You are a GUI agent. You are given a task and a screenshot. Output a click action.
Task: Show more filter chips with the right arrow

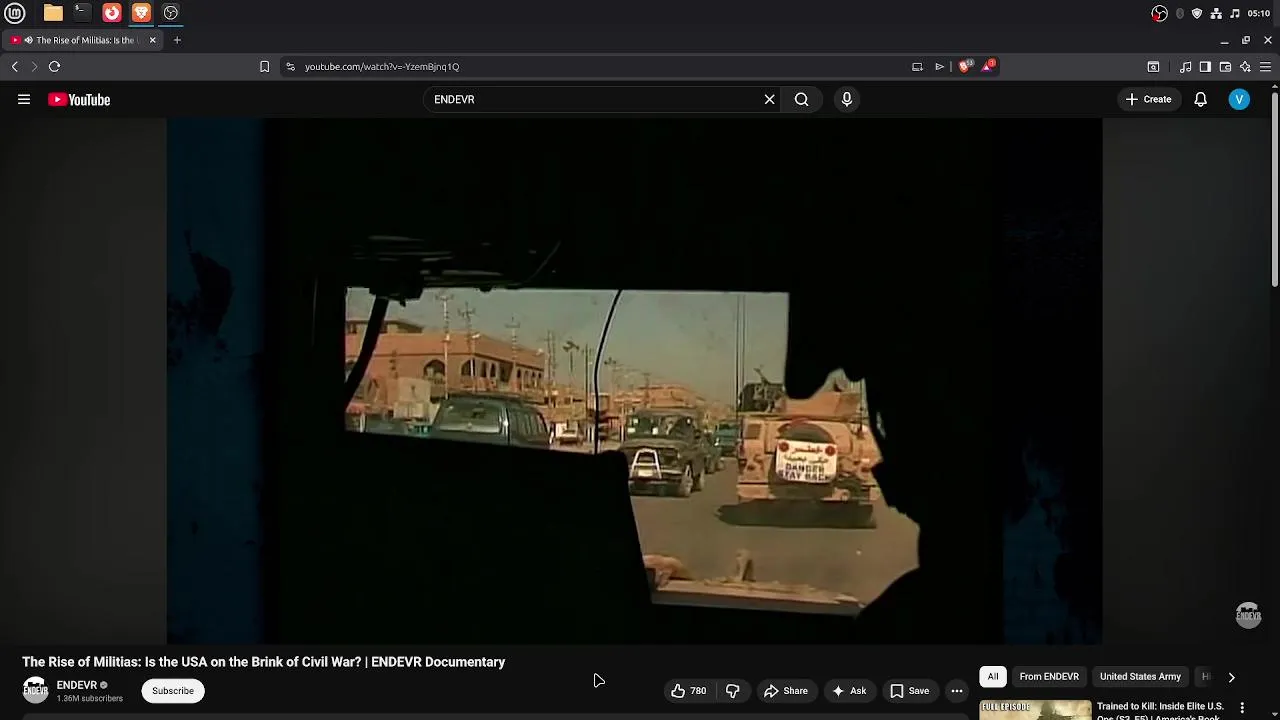point(1231,677)
